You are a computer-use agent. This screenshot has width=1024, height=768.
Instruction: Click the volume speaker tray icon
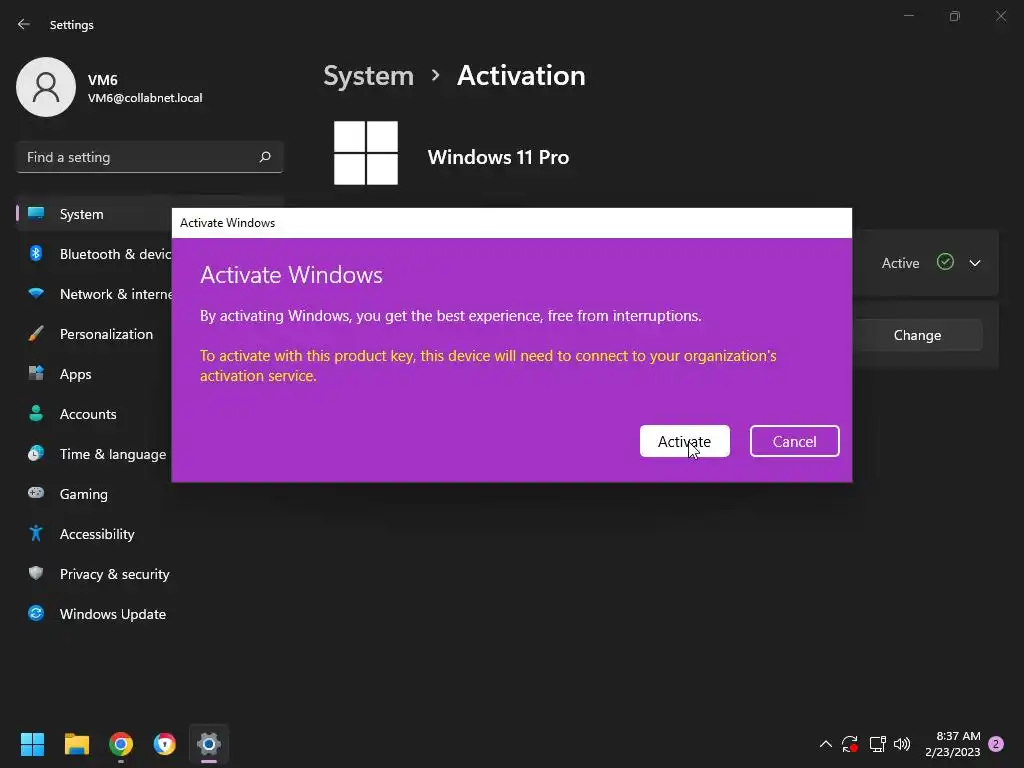902,744
